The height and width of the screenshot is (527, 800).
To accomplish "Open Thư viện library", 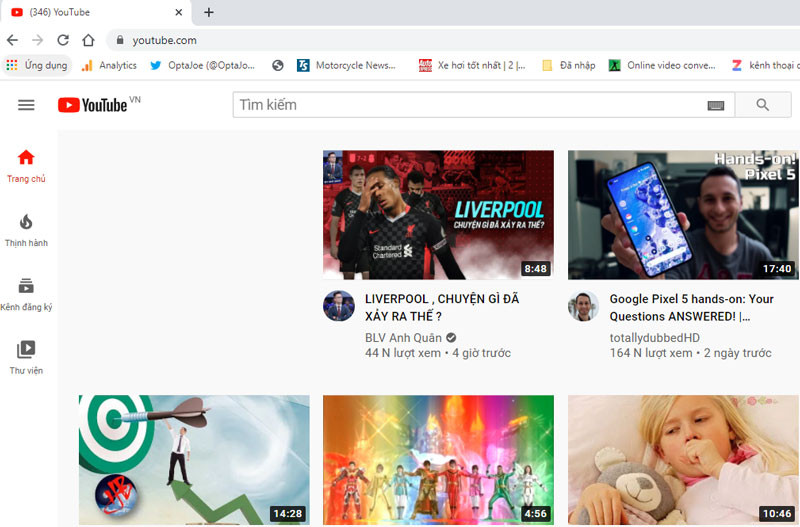I will [26, 358].
